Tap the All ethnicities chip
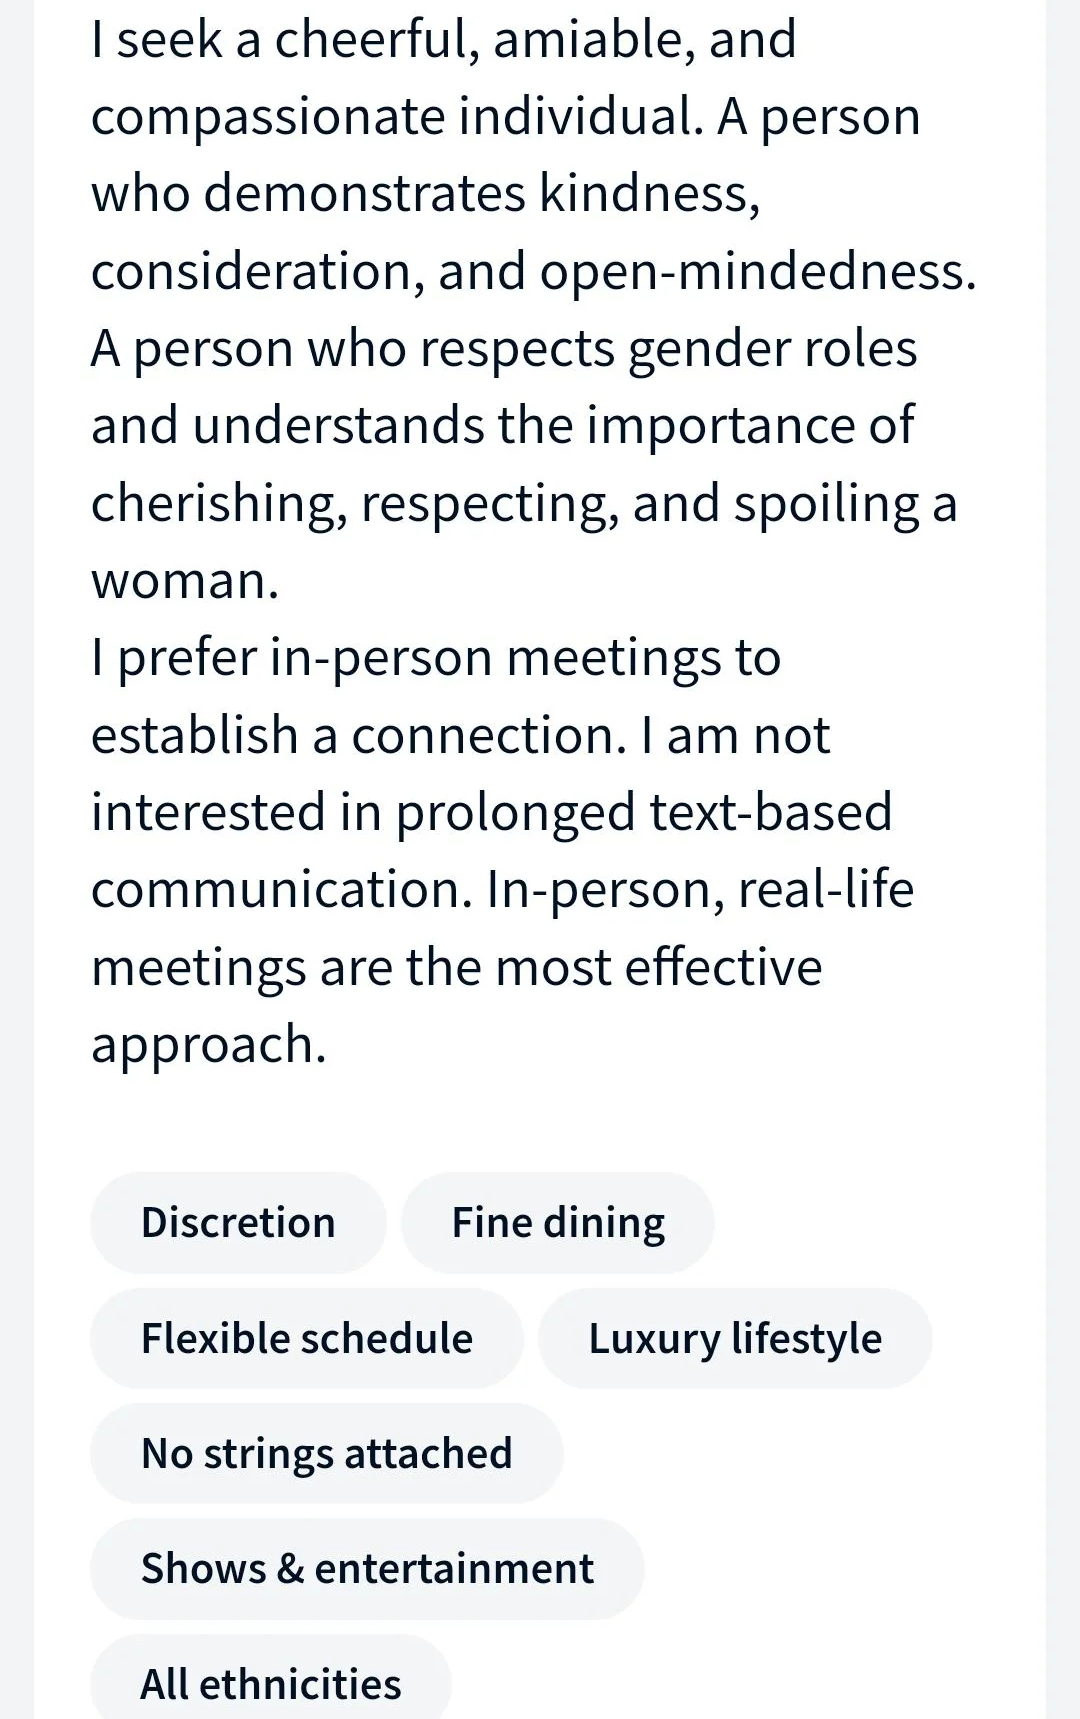 (271, 1683)
